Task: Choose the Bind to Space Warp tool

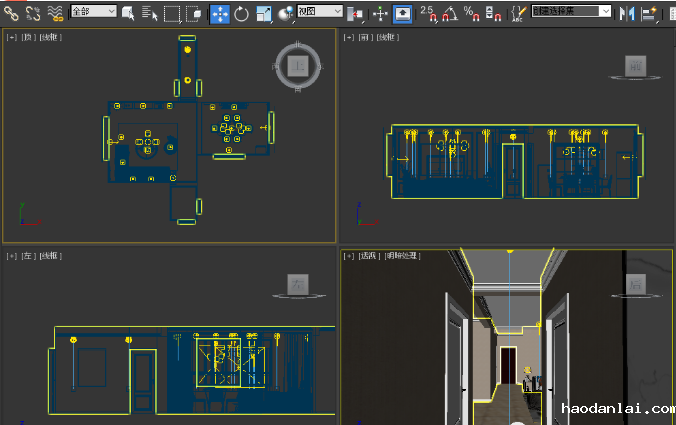Action: coord(55,13)
